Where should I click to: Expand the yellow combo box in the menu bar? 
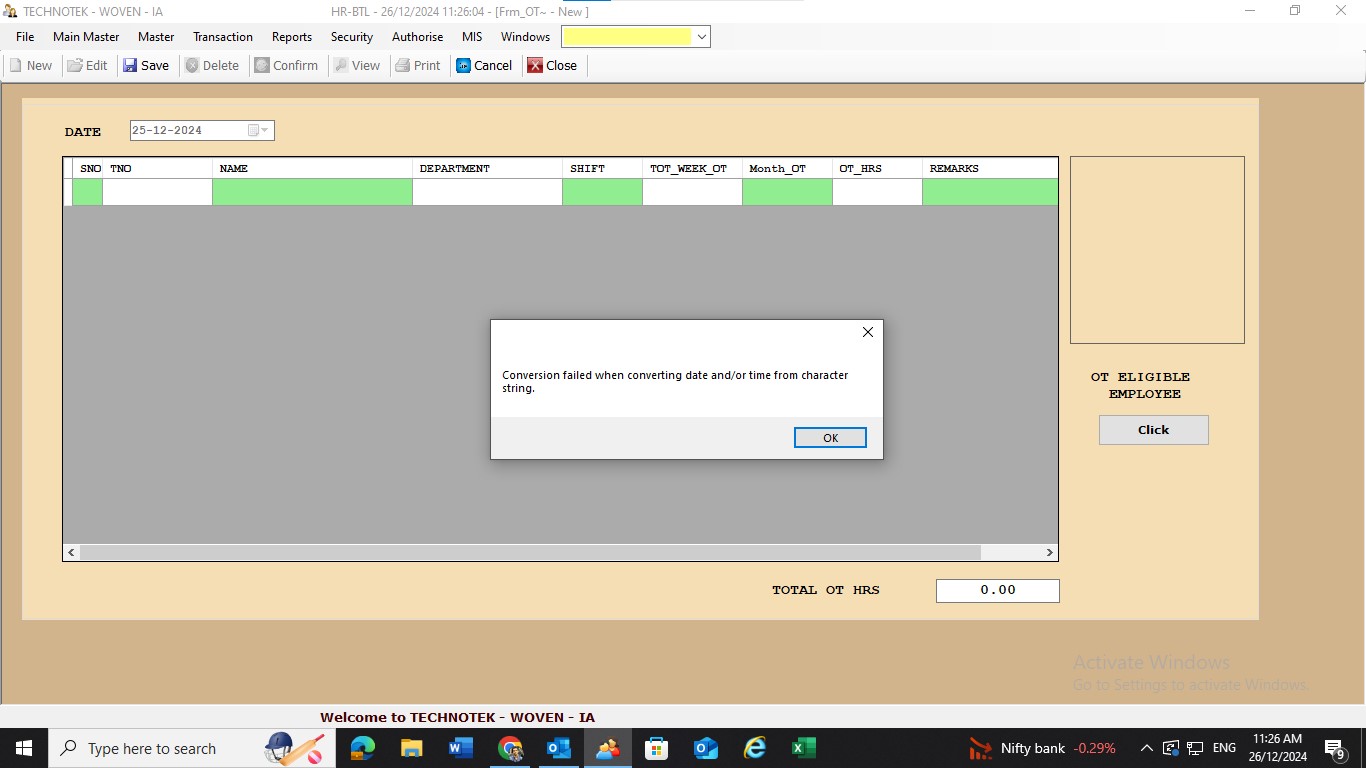[x=701, y=37]
